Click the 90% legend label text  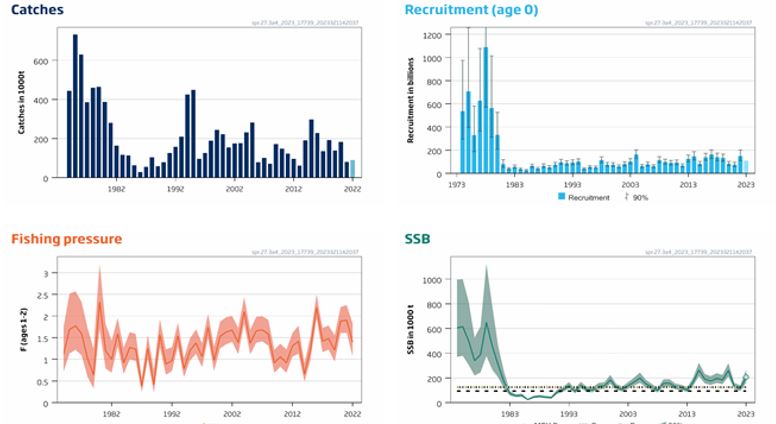640,197
